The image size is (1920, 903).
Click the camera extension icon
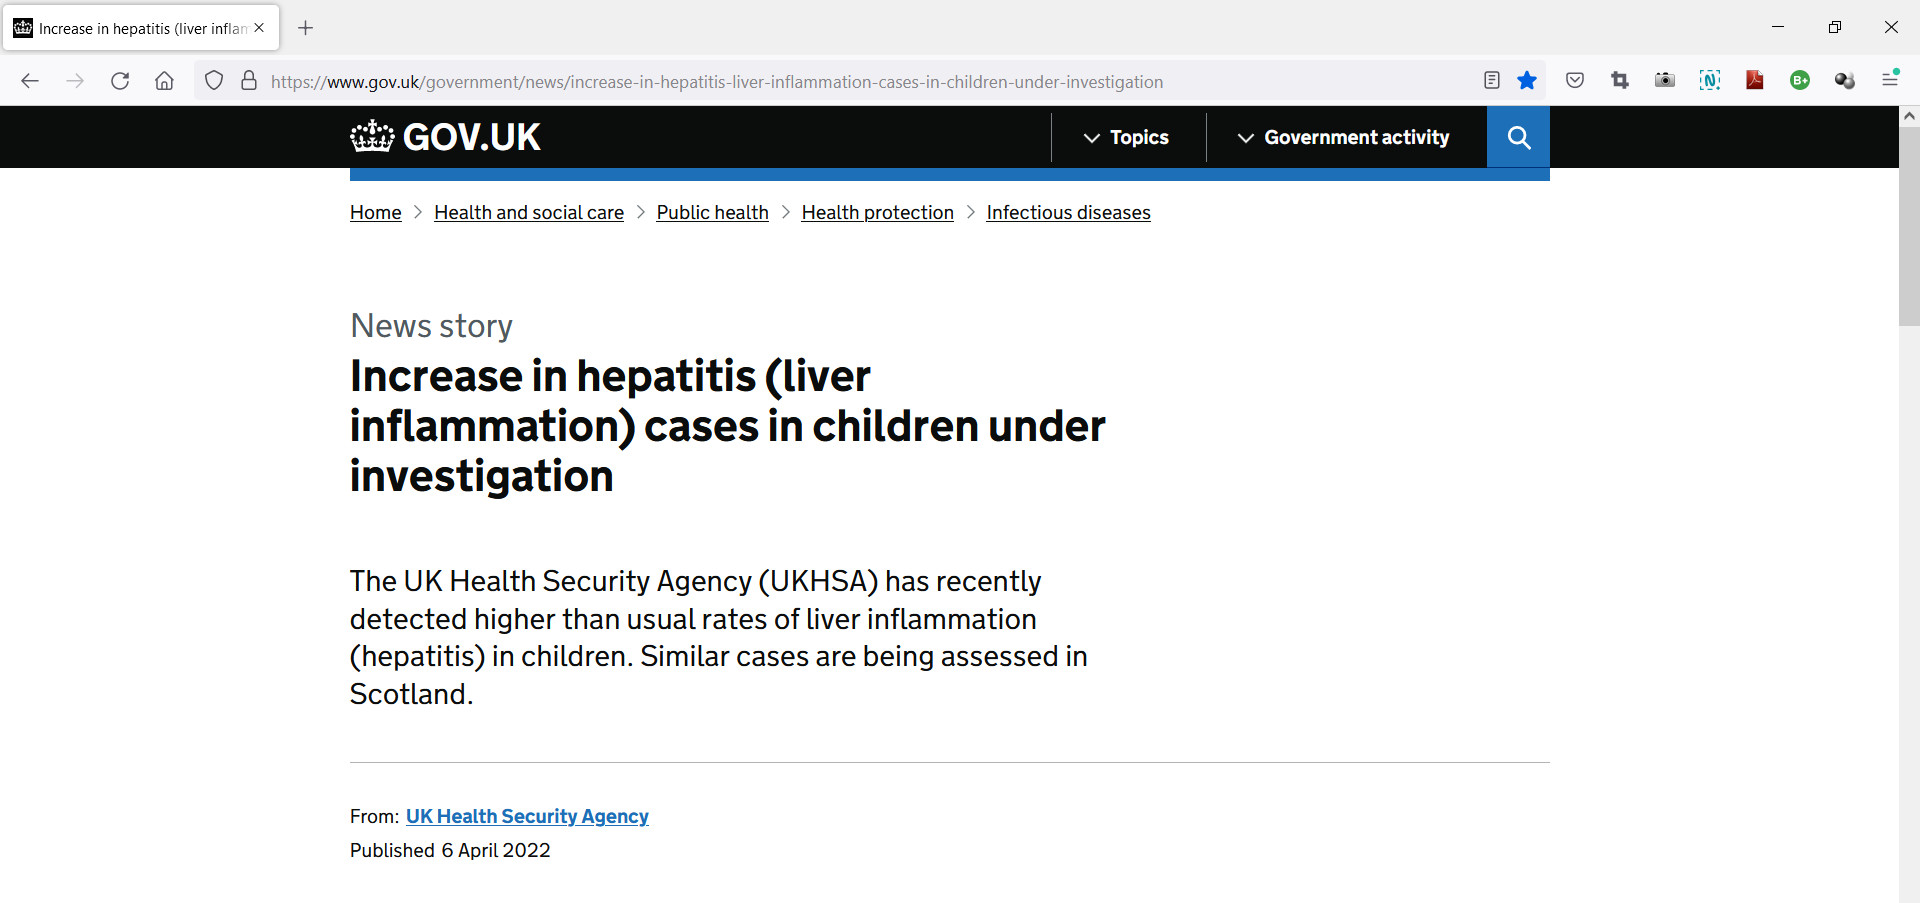pos(1665,81)
